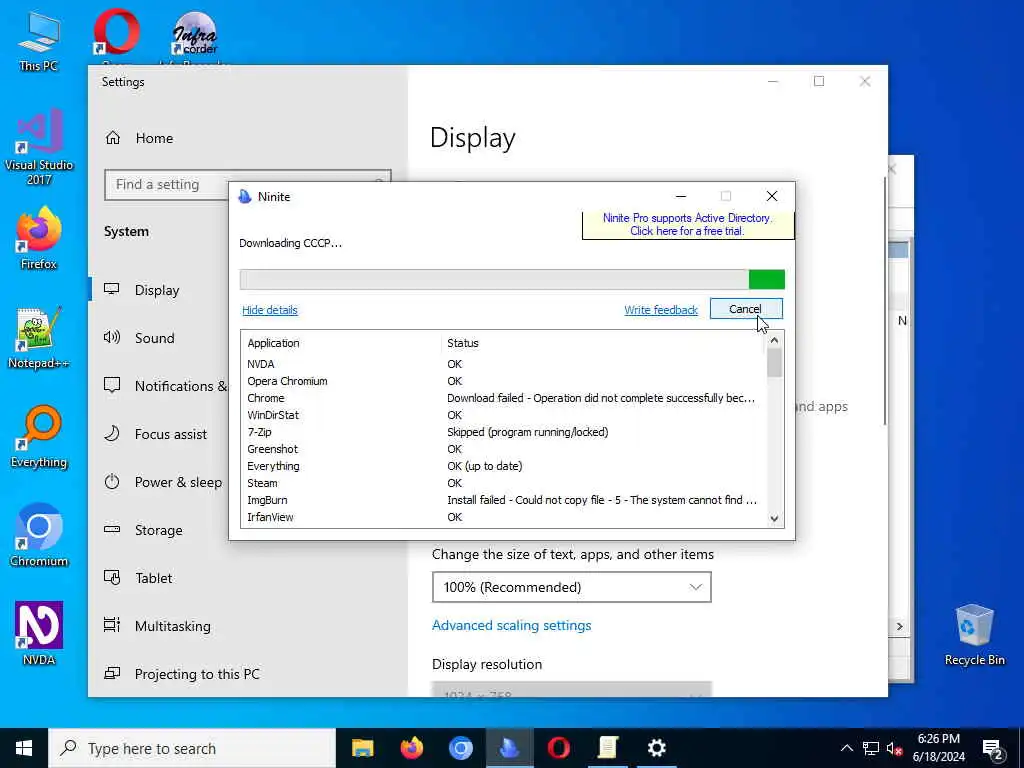1024x768 pixels.
Task: Select the Opera desktop shortcut
Action: pos(116,34)
